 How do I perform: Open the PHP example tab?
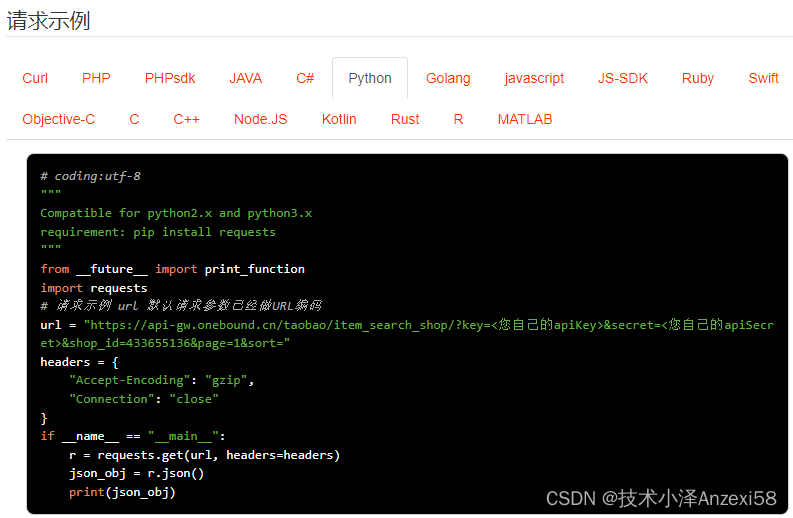pos(96,78)
